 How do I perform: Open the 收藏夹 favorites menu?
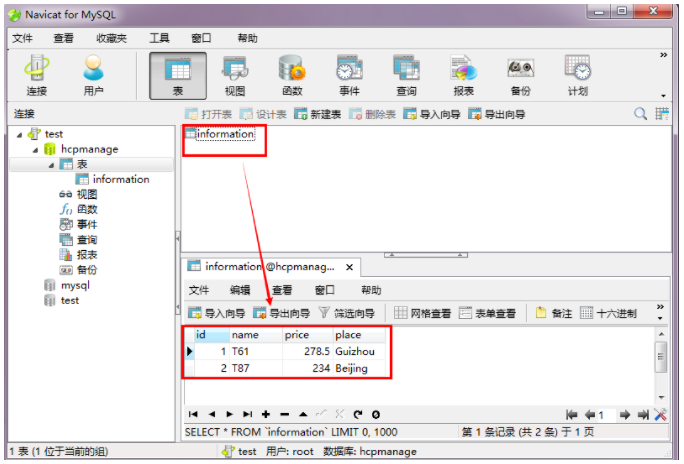112,38
